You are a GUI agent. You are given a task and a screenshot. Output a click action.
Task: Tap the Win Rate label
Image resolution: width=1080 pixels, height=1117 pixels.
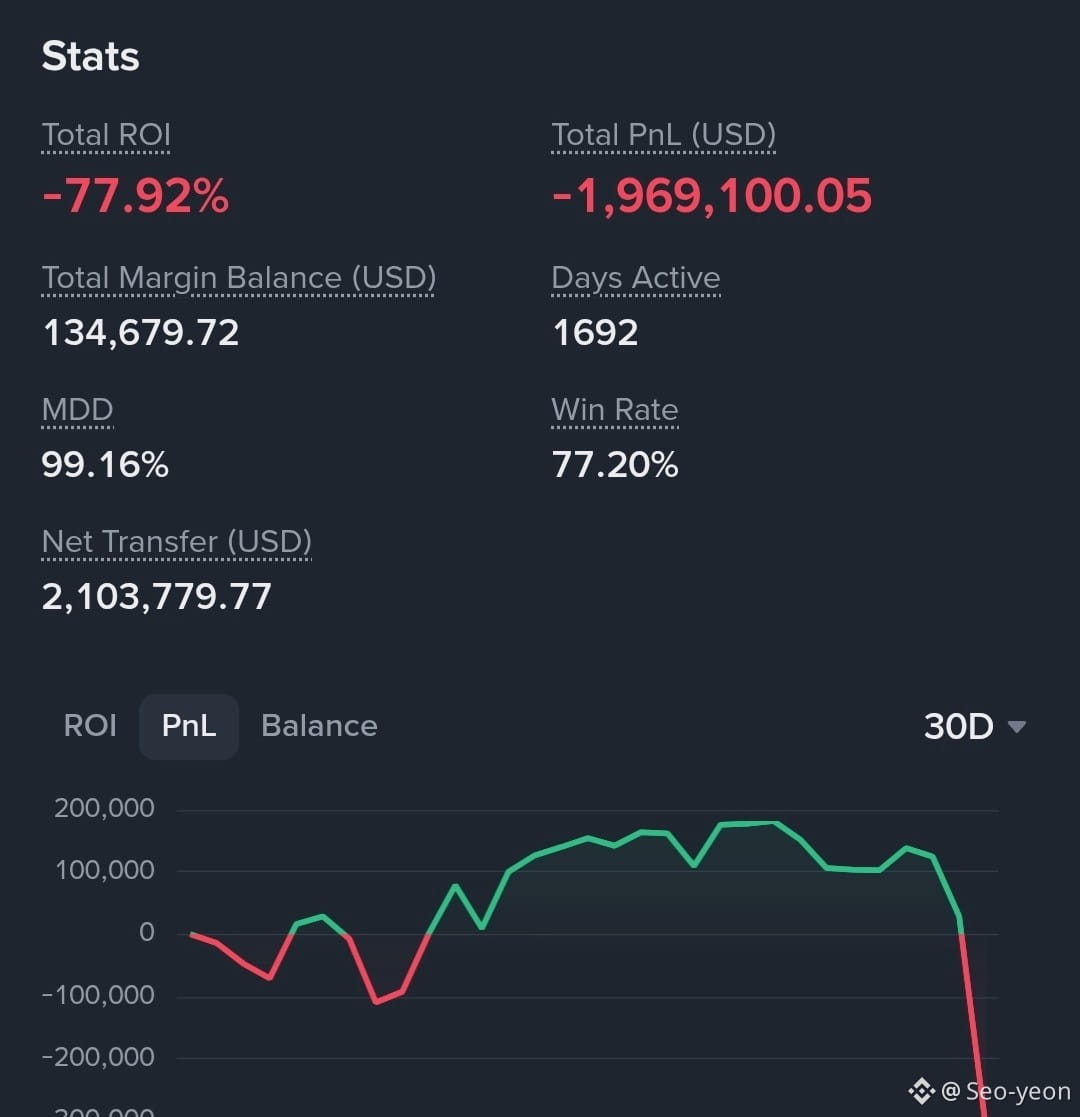click(615, 410)
